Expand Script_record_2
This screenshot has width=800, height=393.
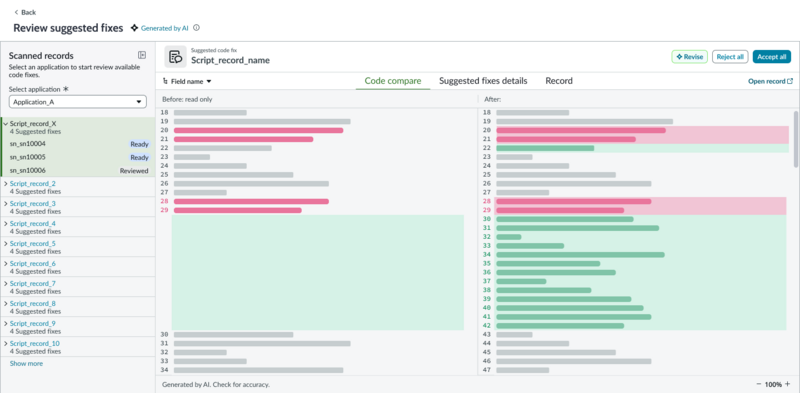(6, 183)
